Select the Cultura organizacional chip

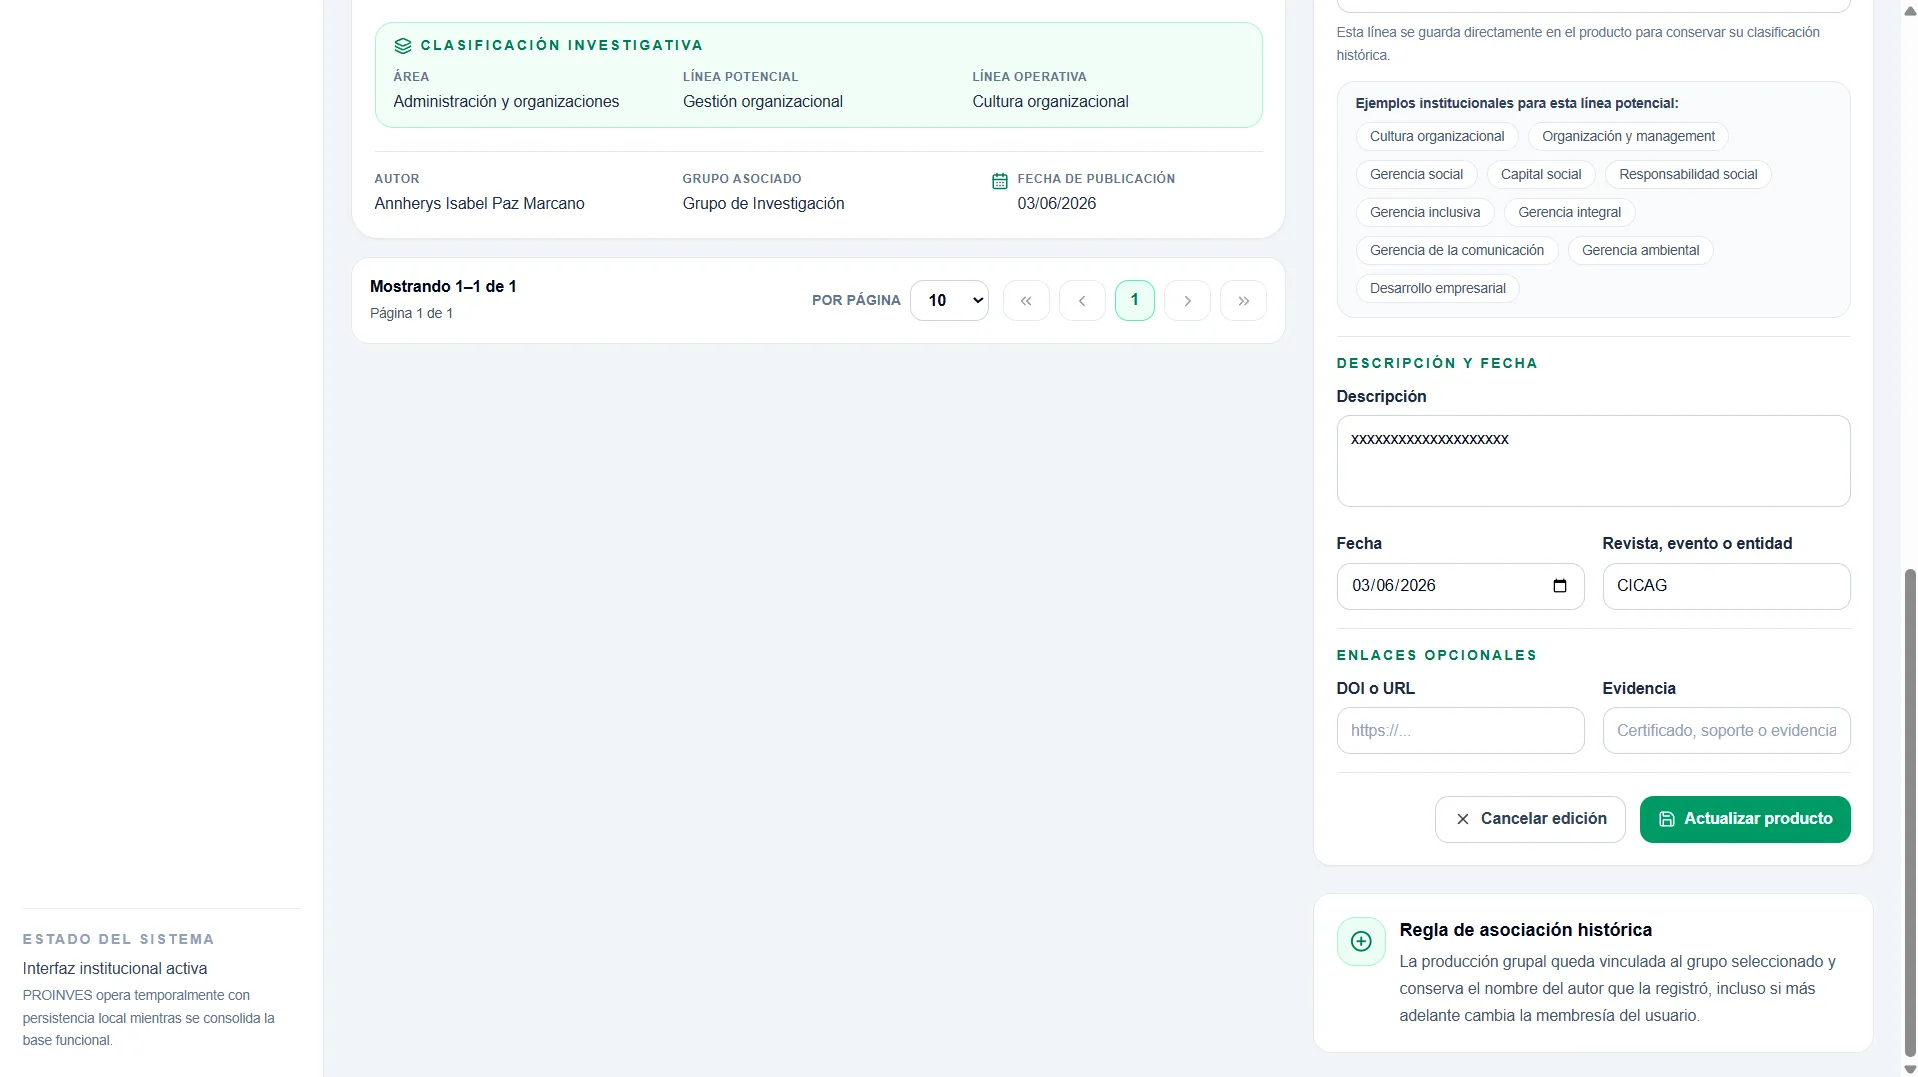pyautogui.click(x=1437, y=137)
